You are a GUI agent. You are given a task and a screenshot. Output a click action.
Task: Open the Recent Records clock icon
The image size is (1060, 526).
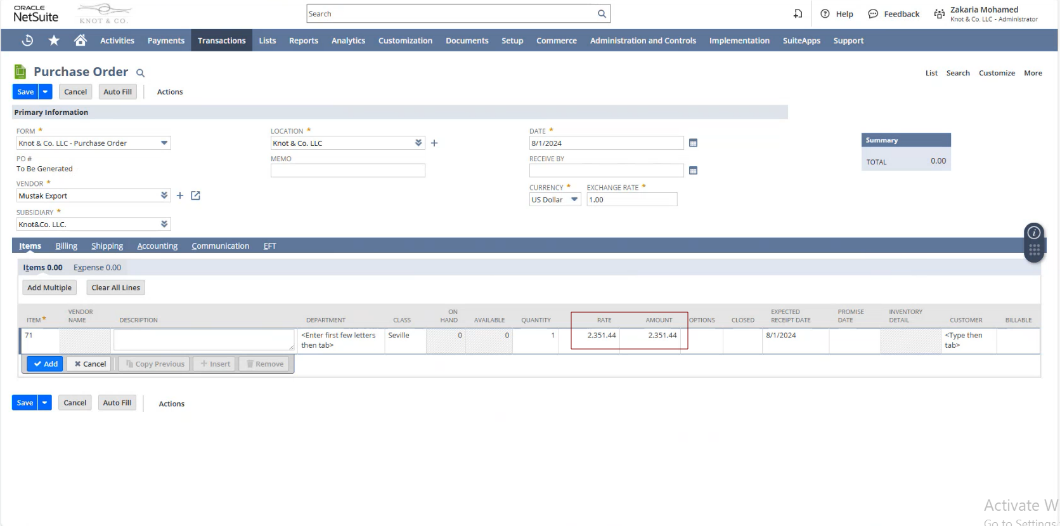(27, 41)
